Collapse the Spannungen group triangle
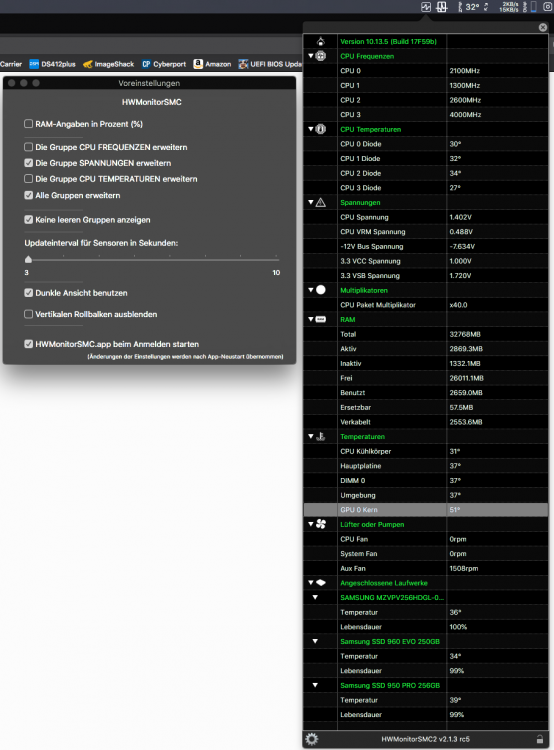 click(310, 202)
